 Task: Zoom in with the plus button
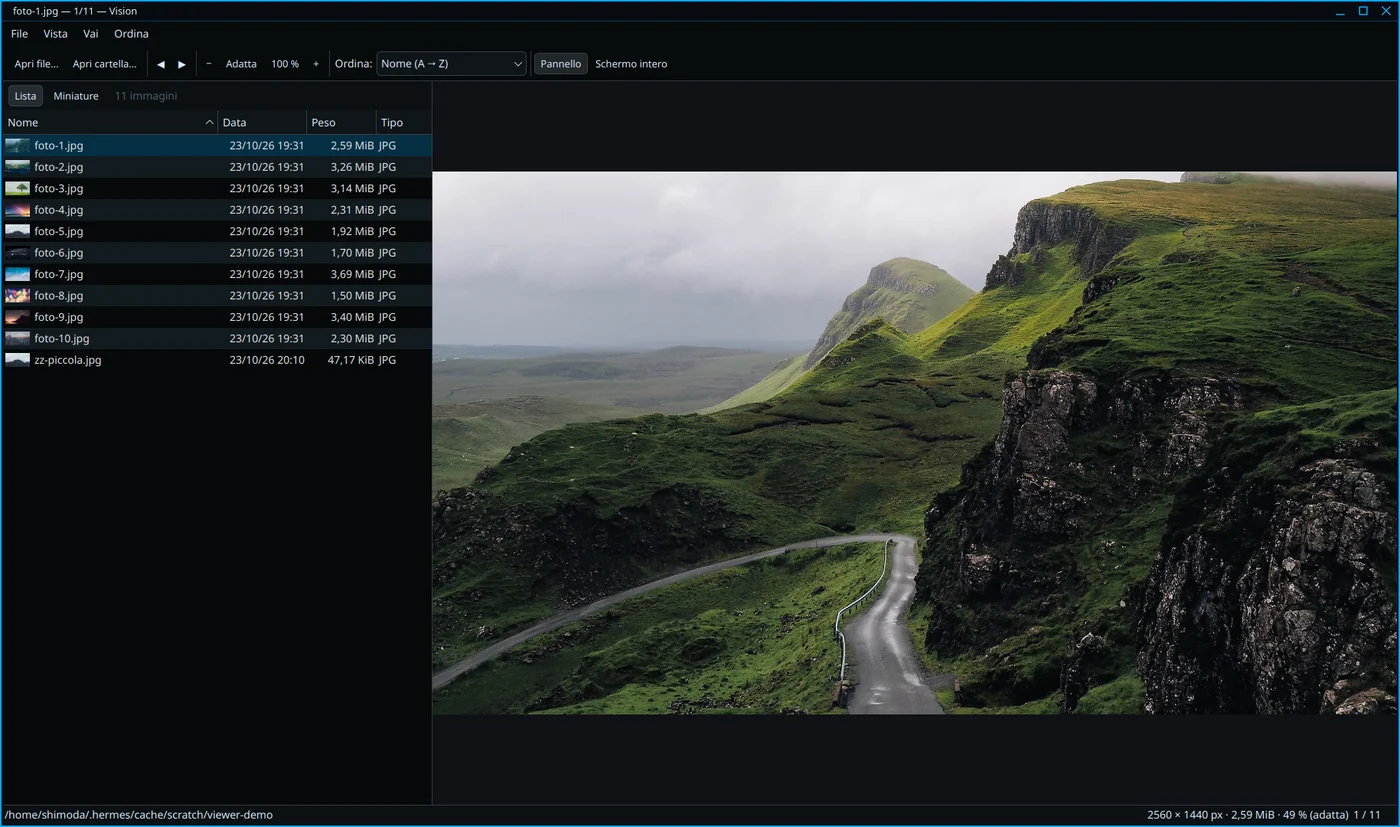pos(316,64)
